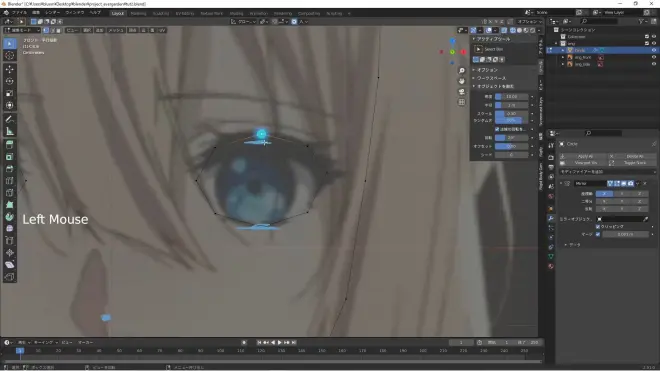
Task: Switch to the Layout workspace tab
Action: (118, 13)
